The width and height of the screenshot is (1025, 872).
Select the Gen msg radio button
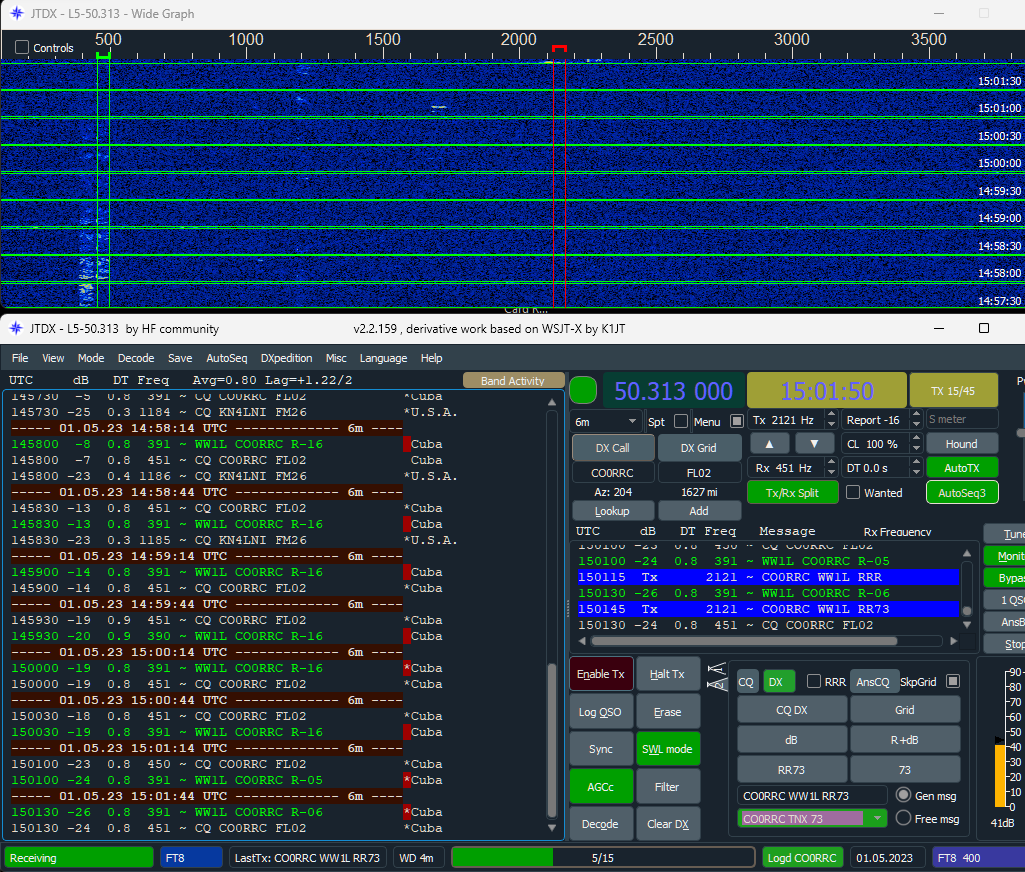(903, 795)
